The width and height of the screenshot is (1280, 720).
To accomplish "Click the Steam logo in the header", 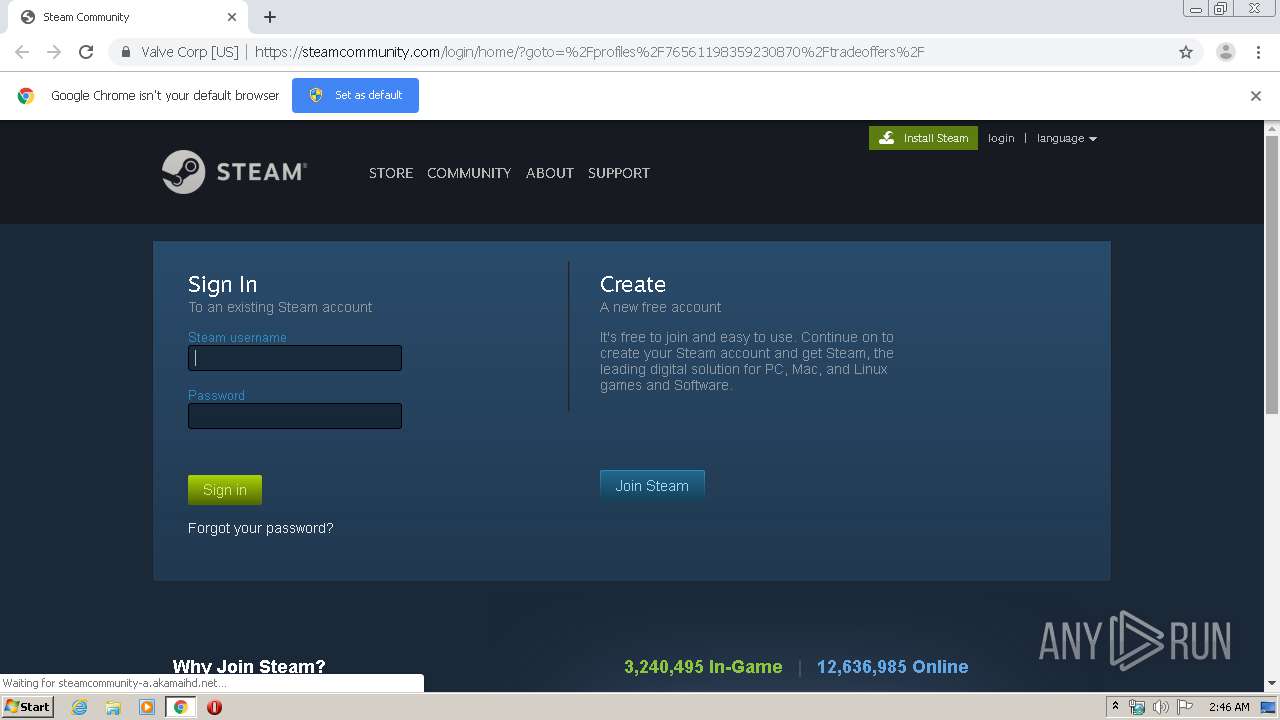I will (234, 172).
